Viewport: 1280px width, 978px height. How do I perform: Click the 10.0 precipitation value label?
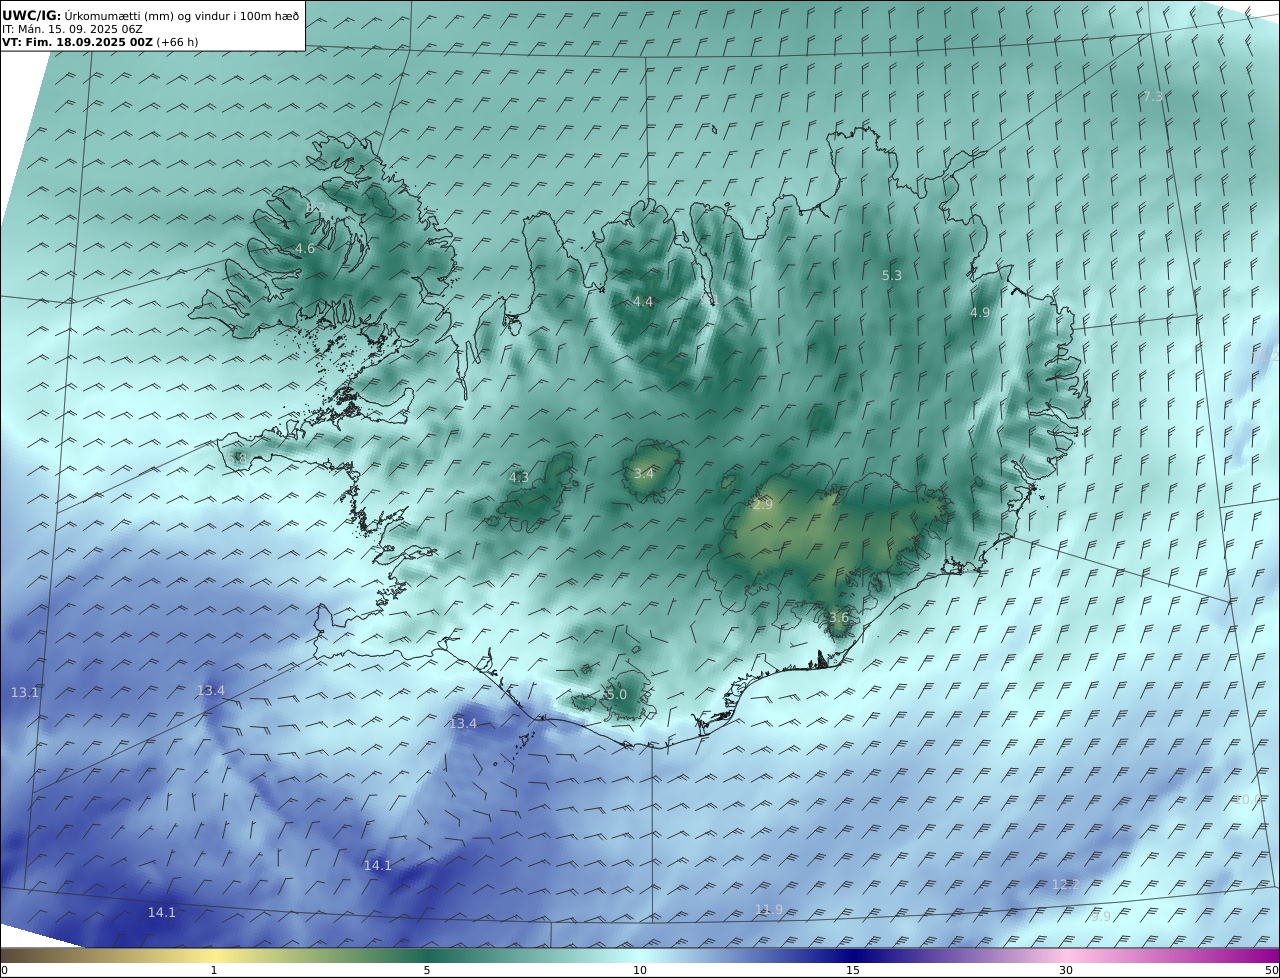coord(1247,800)
